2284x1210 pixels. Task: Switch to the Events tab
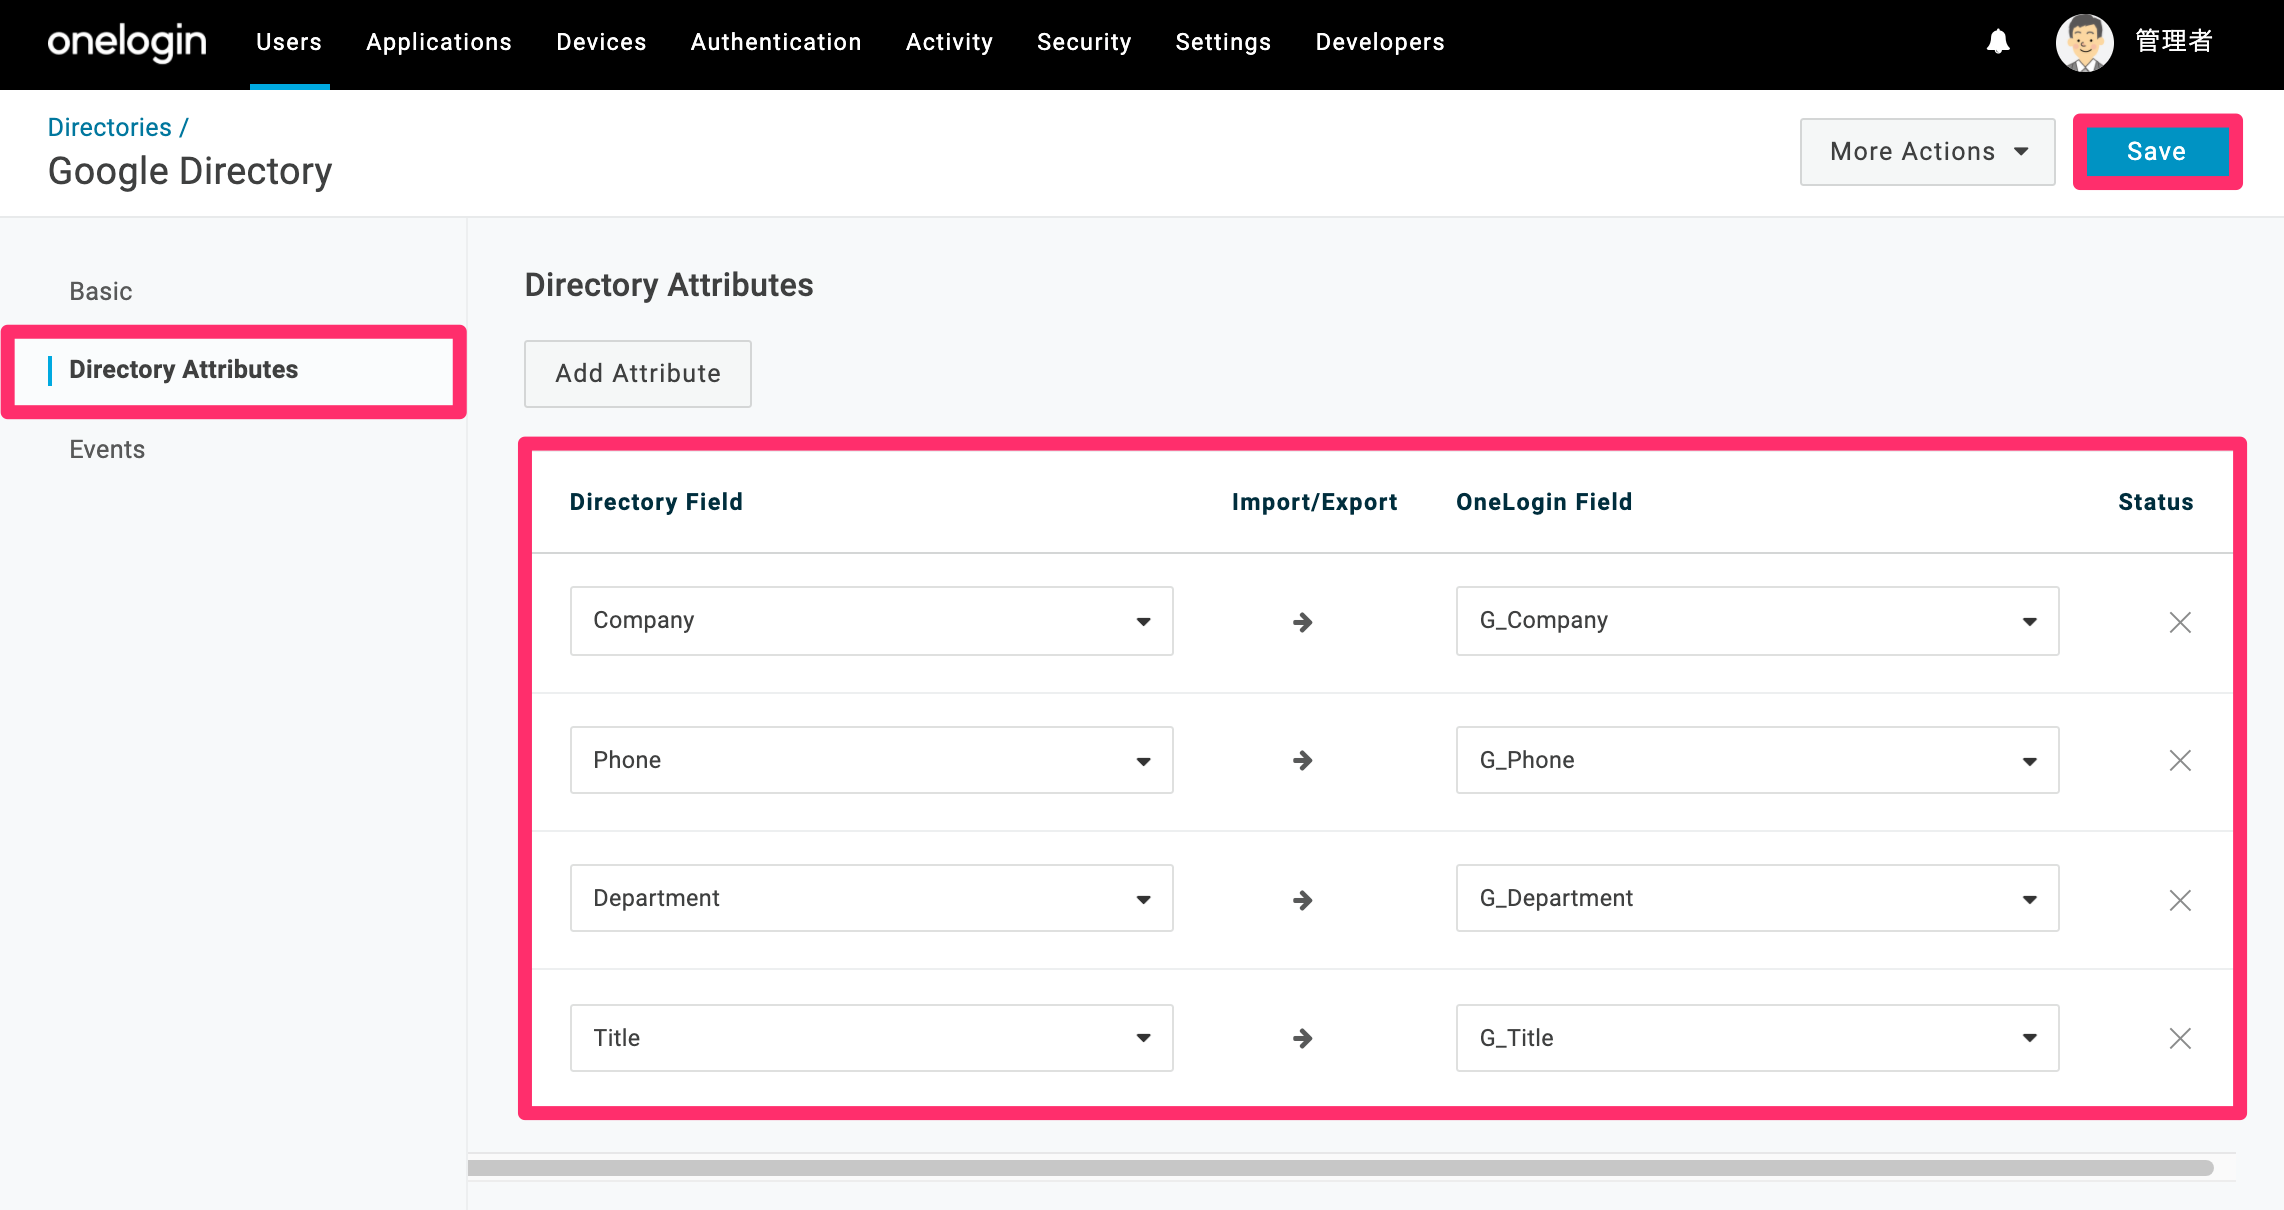pos(107,449)
